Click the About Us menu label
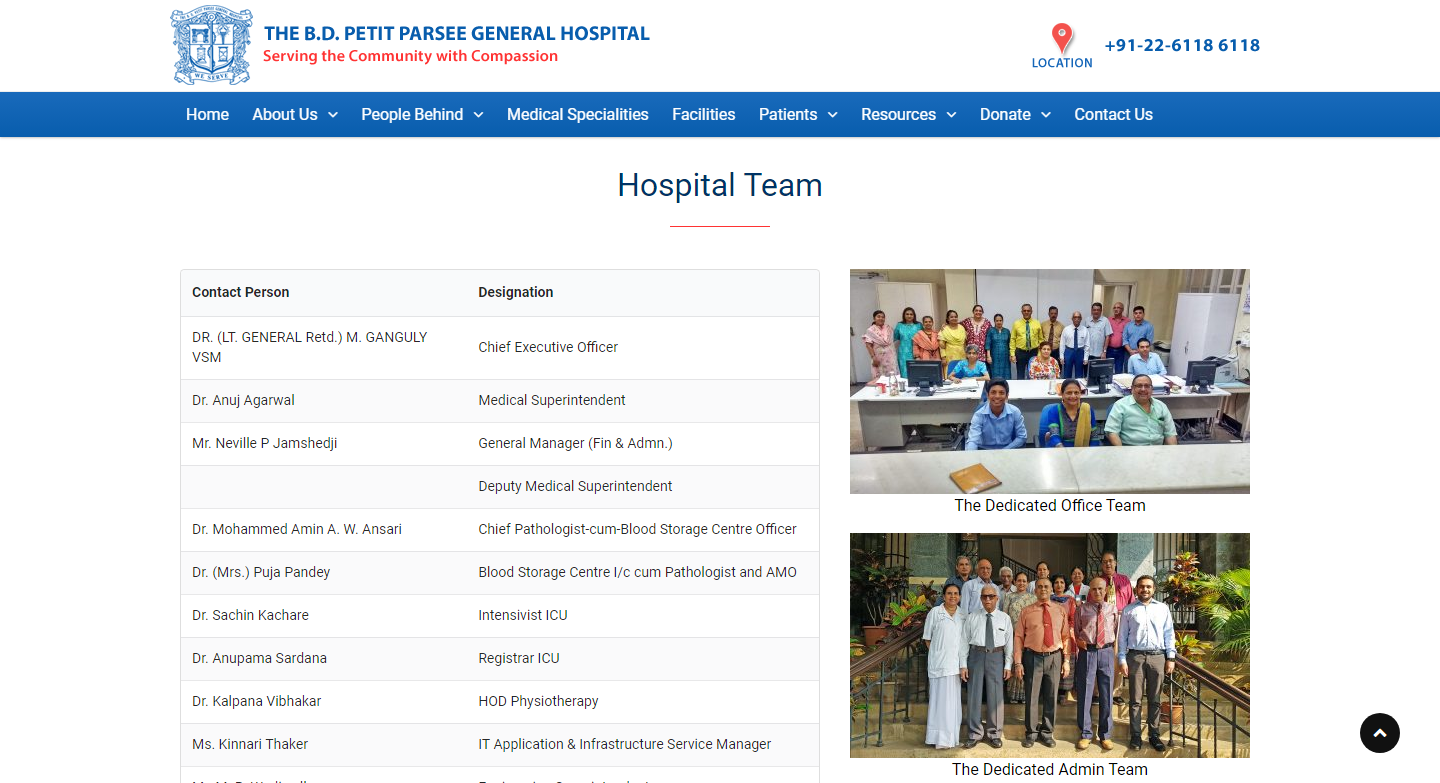This screenshot has width=1440, height=783. point(285,114)
